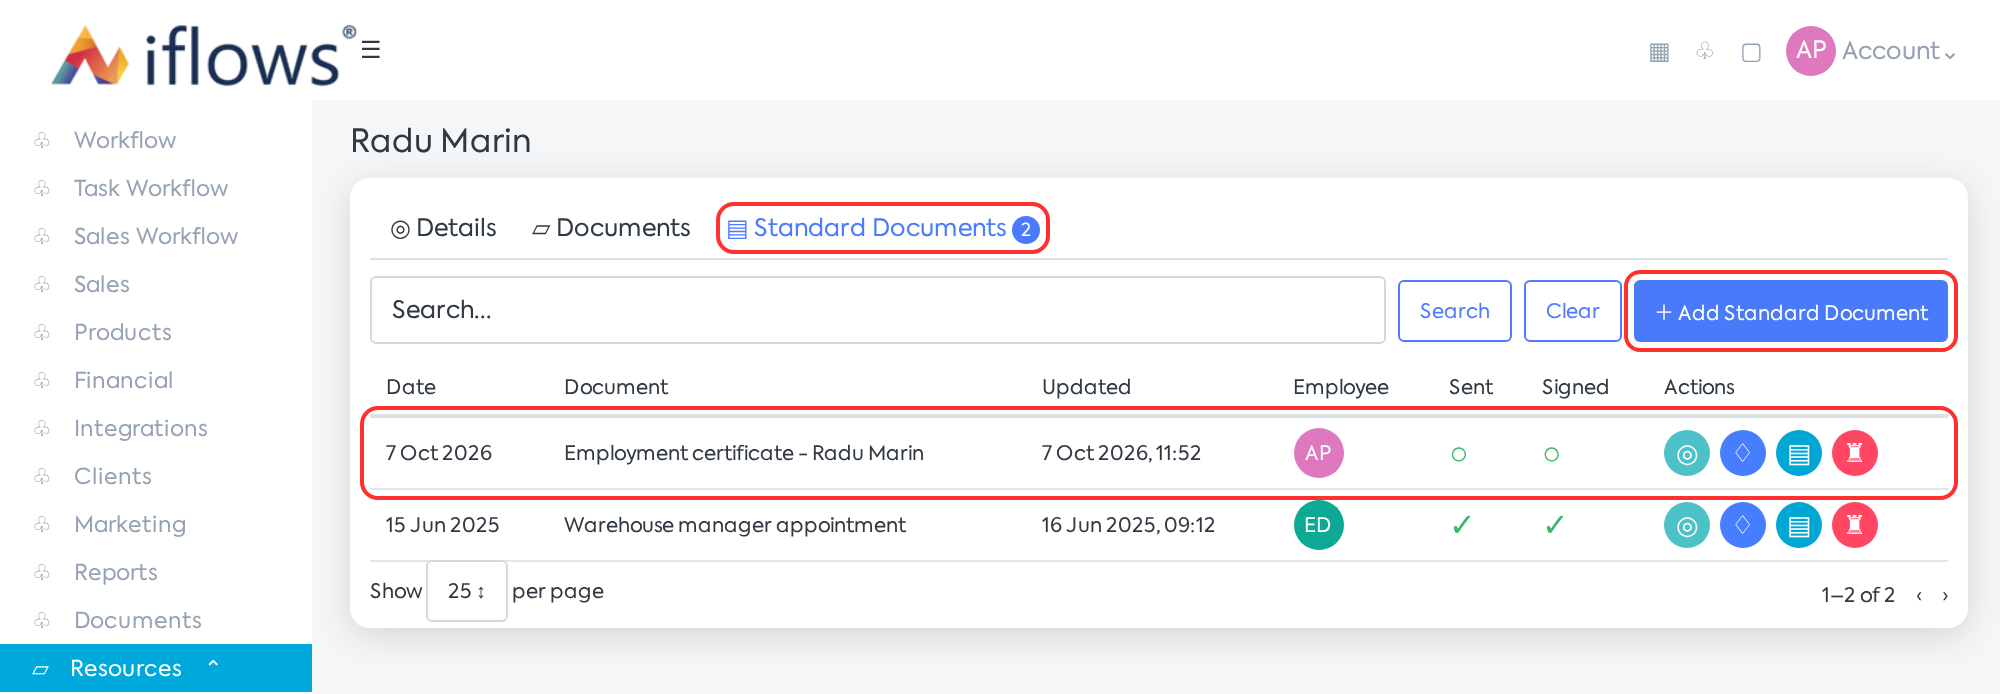
Task: Click the 16 Jun 2025, 09:12 updated cell
Action: pos(1128,525)
